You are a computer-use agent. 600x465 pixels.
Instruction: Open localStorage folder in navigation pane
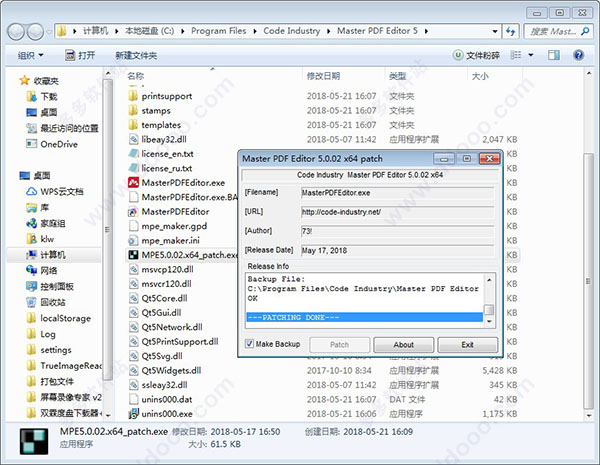65,318
